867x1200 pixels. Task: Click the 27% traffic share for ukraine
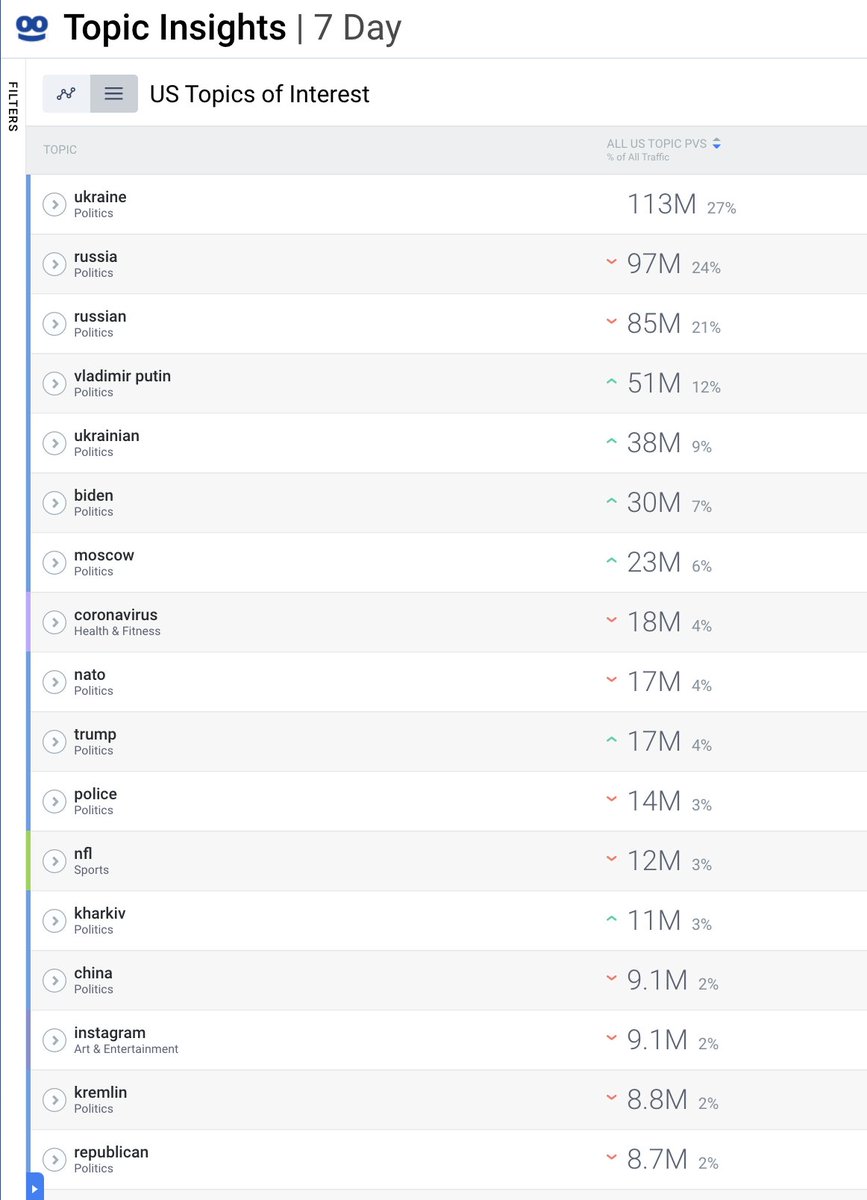(721, 208)
